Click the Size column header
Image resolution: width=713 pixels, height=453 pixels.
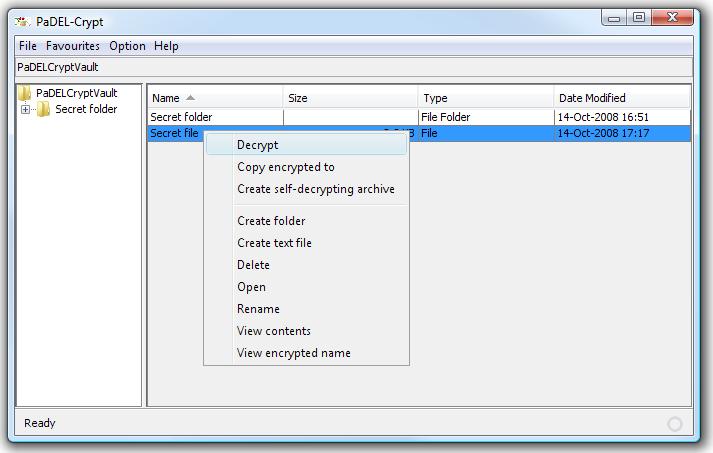(298, 98)
